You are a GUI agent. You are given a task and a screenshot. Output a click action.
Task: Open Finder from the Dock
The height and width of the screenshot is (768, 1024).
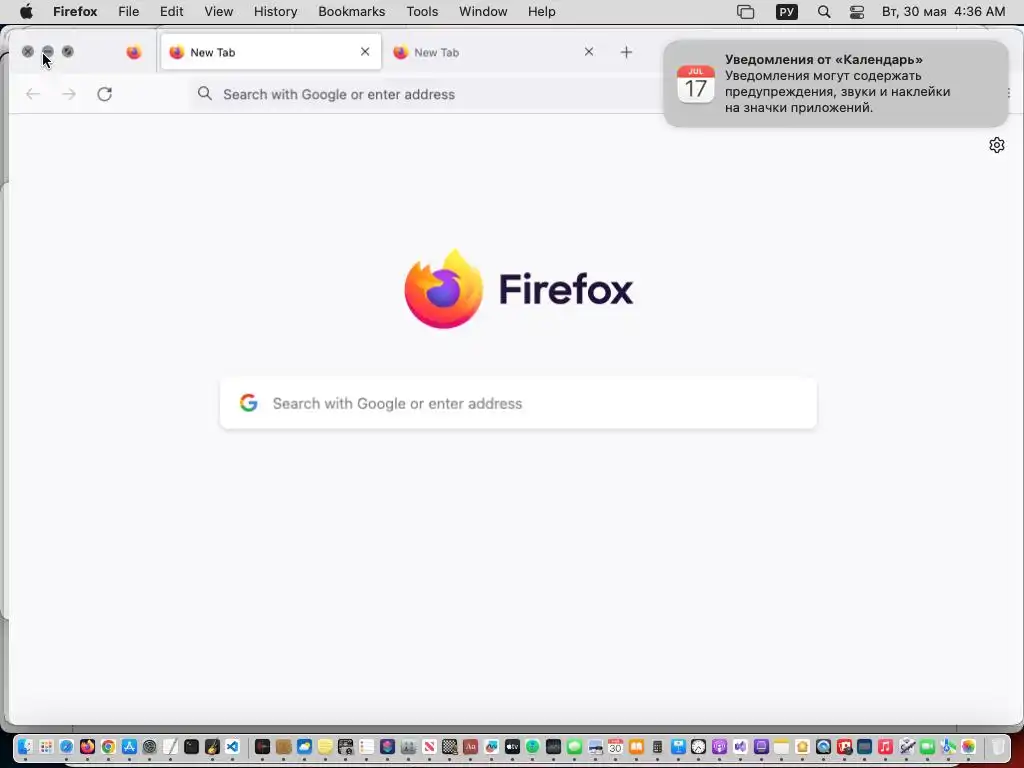click(25, 746)
